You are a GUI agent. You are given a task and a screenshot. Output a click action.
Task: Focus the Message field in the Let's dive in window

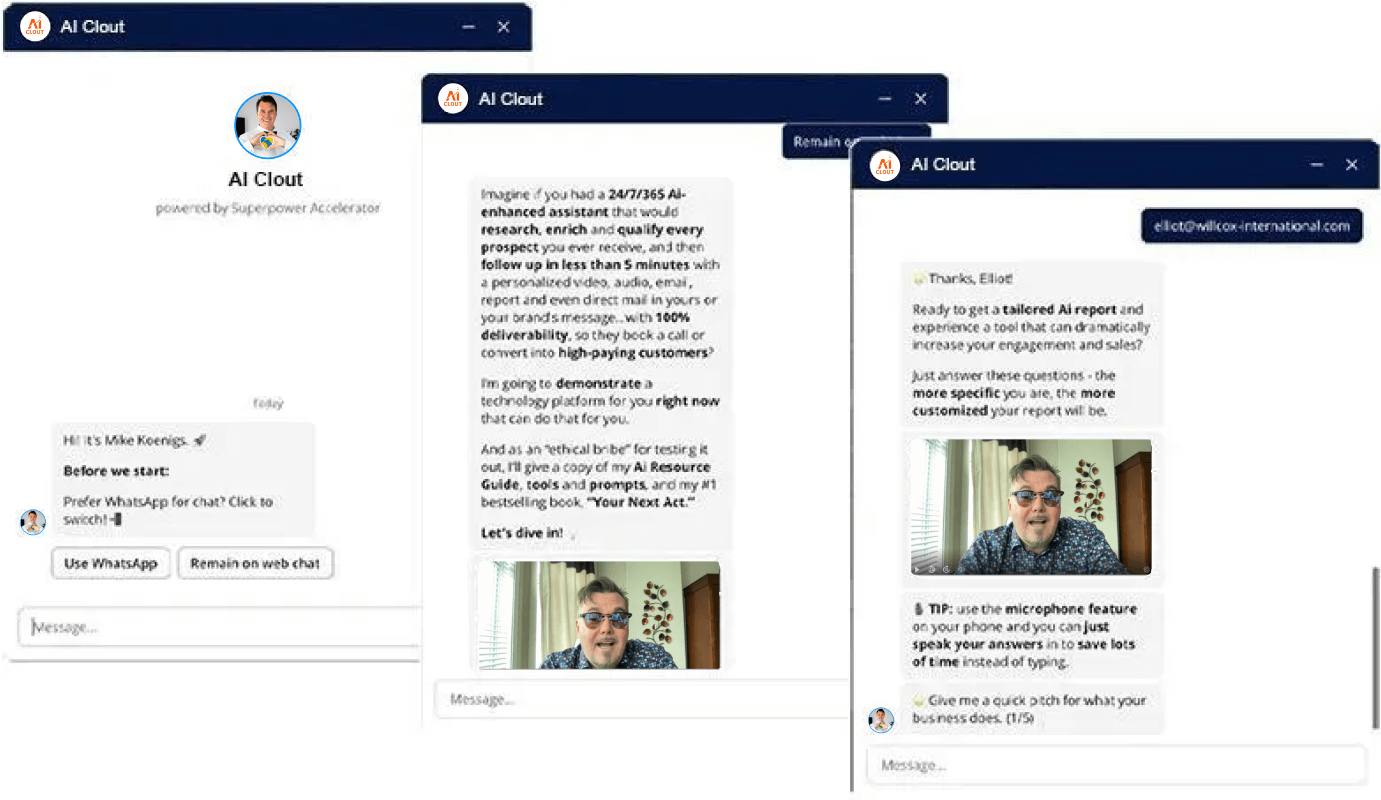(x=642, y=699)
